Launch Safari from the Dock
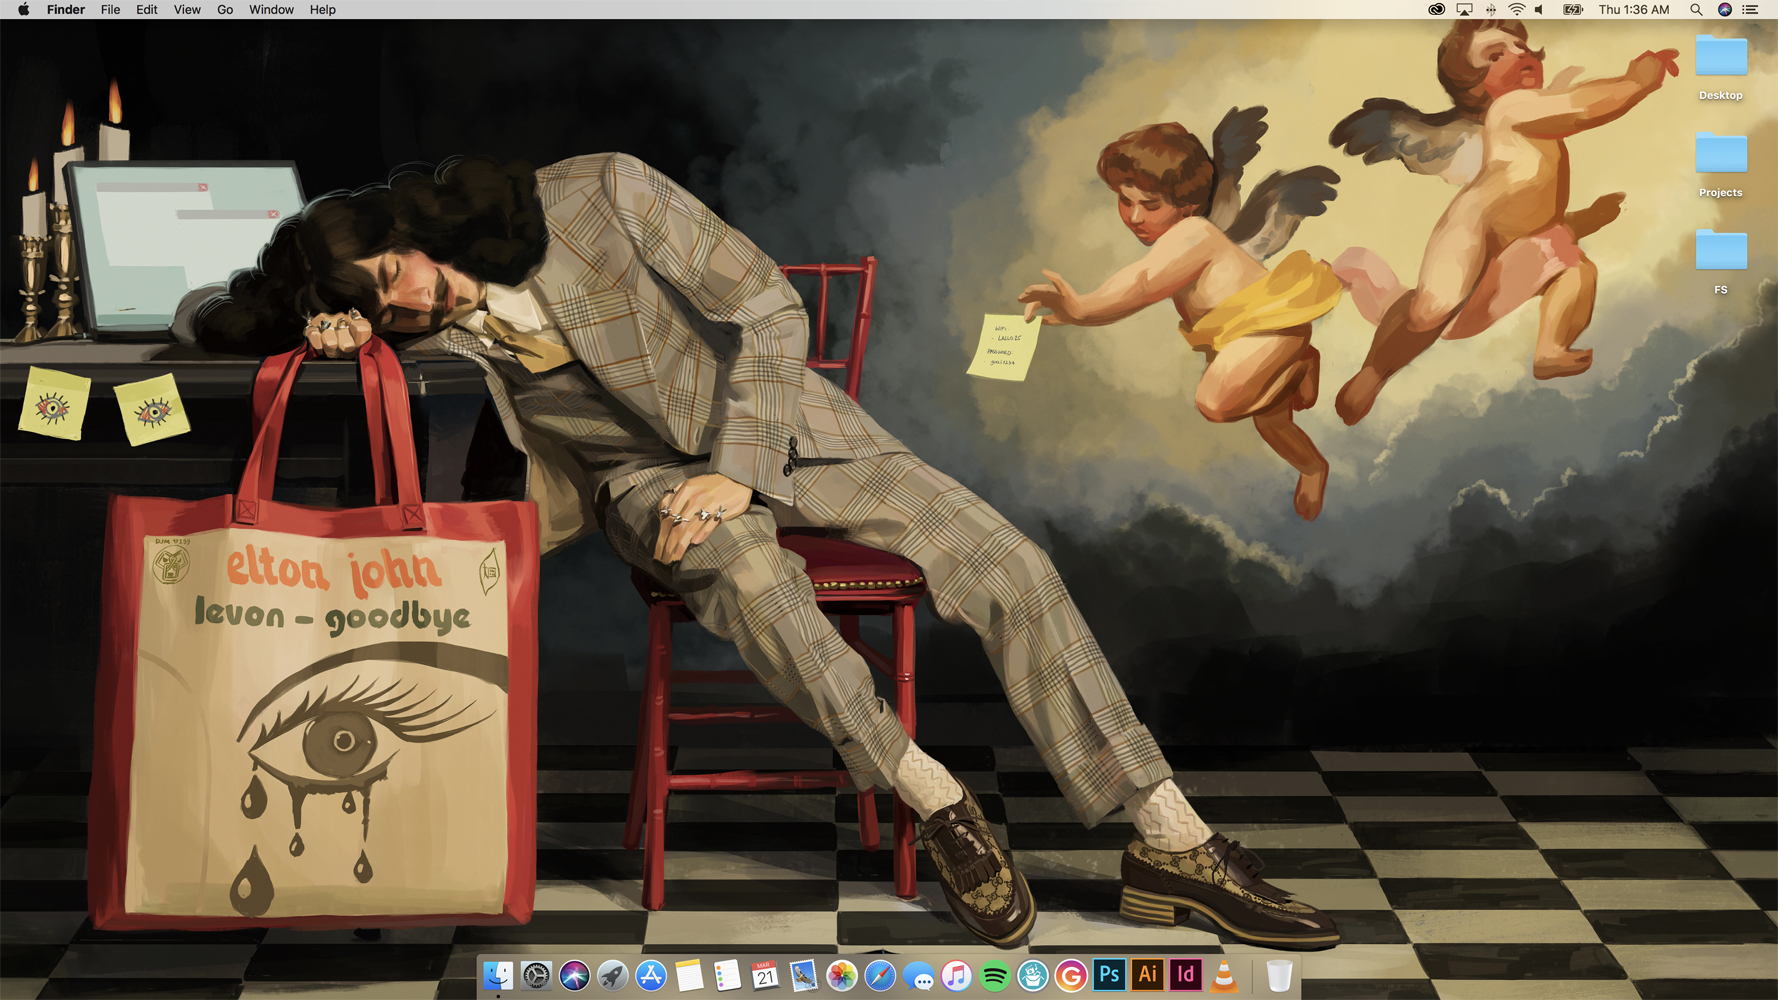 point(880,975)
